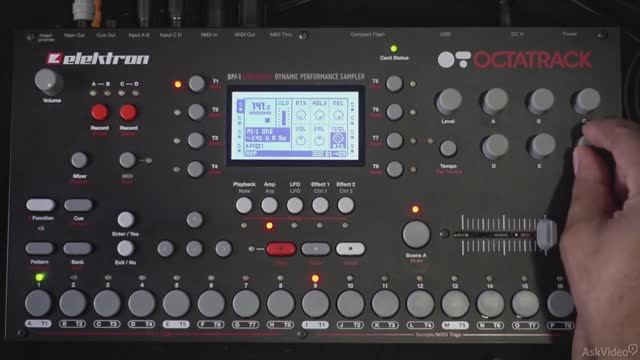Hit the Record A-B red button
The width and height of the screenshot is (640, 360).
(100, 112)
